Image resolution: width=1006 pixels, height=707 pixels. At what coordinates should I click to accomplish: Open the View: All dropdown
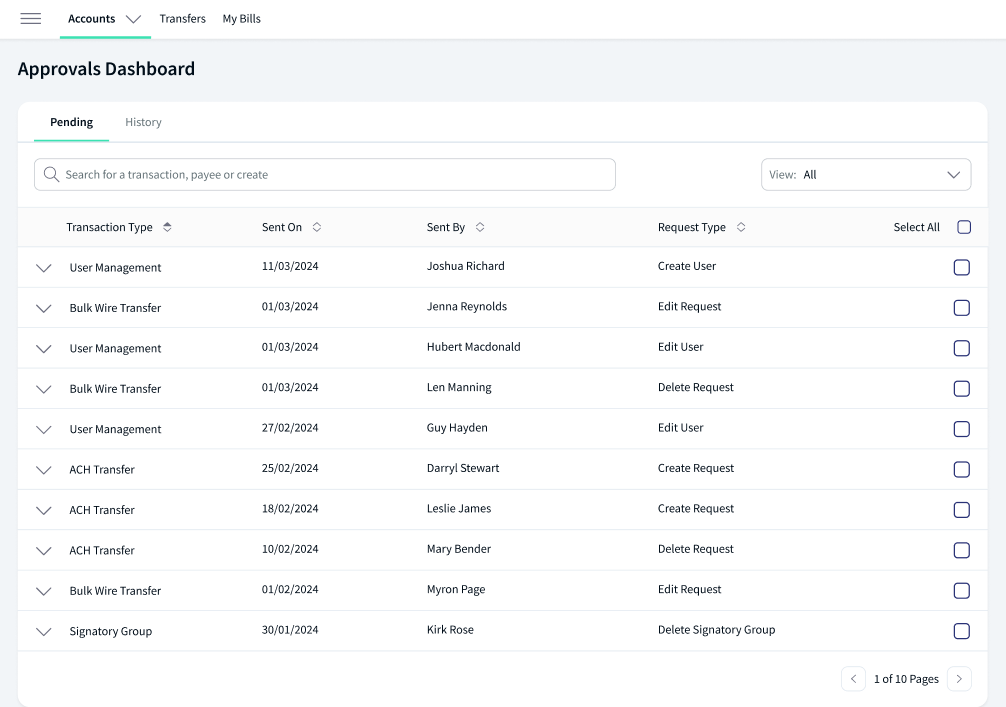866,175
